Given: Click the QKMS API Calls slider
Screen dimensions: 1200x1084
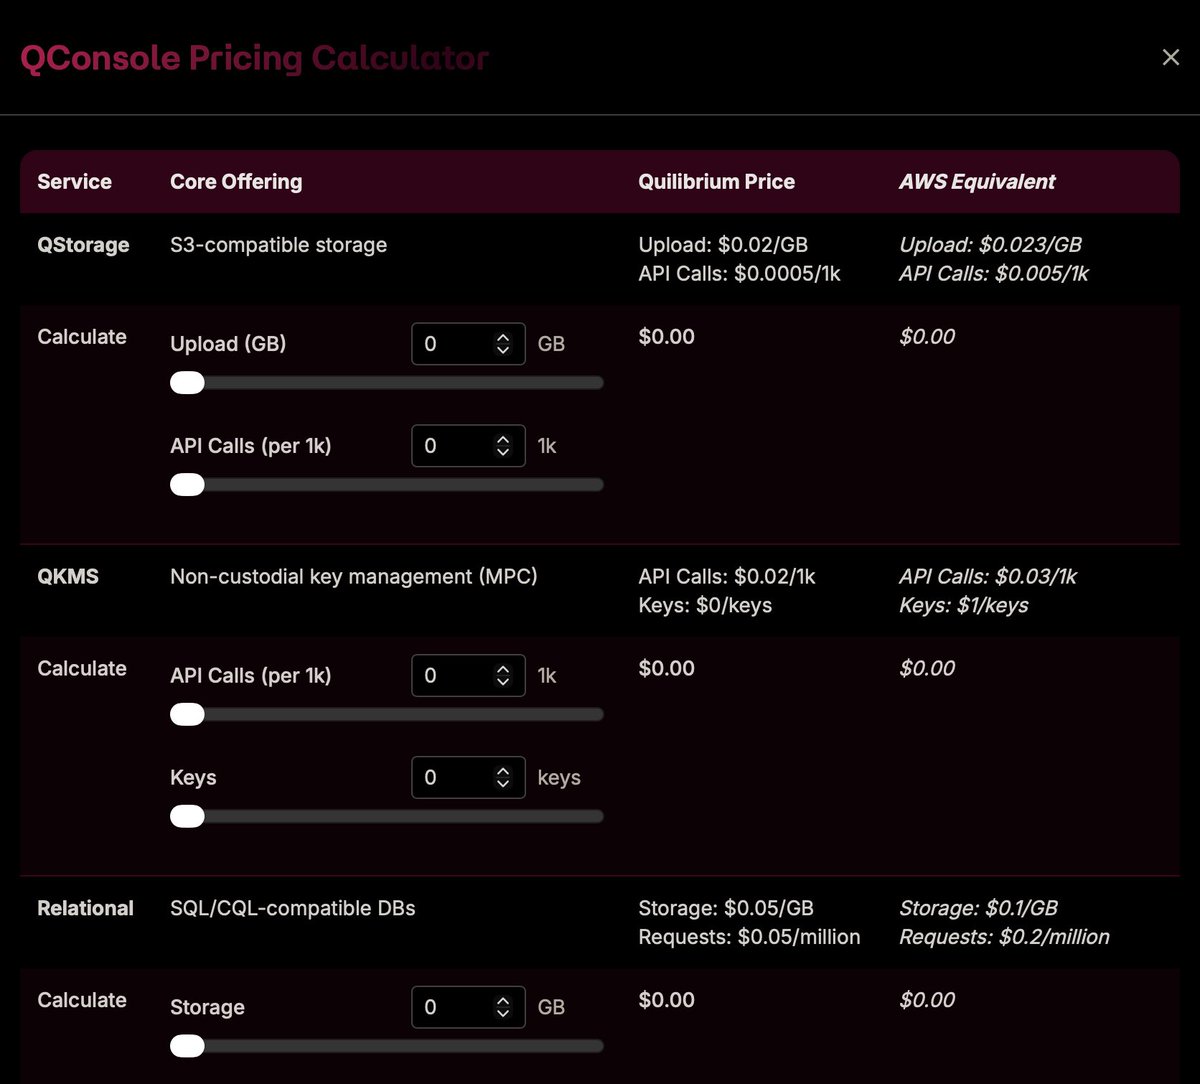Looking at the screenshot, I should tap(387, 715).
